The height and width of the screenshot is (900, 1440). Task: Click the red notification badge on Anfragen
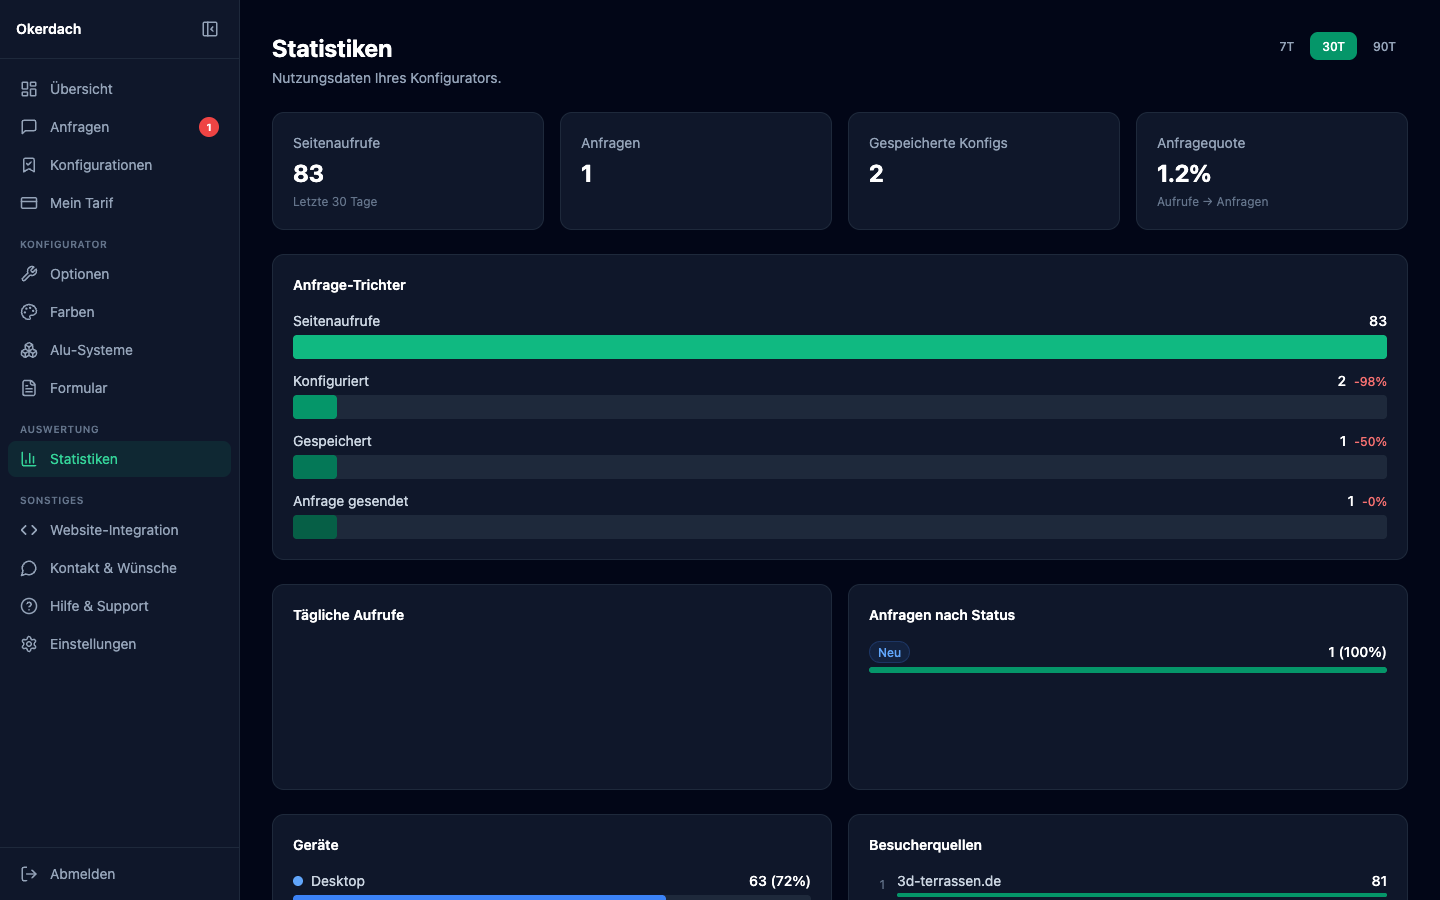point(209,127)
